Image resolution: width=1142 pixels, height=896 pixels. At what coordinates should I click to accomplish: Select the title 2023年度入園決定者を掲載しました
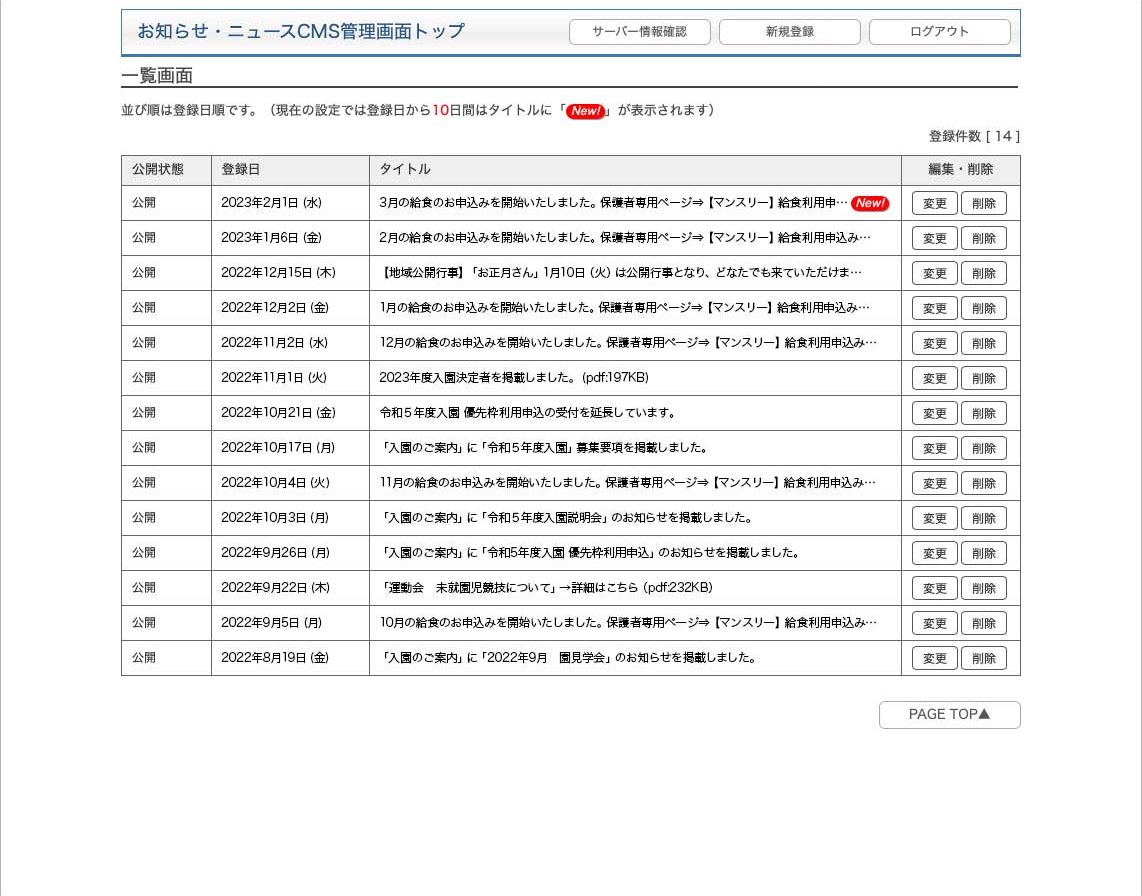point(513,377)
